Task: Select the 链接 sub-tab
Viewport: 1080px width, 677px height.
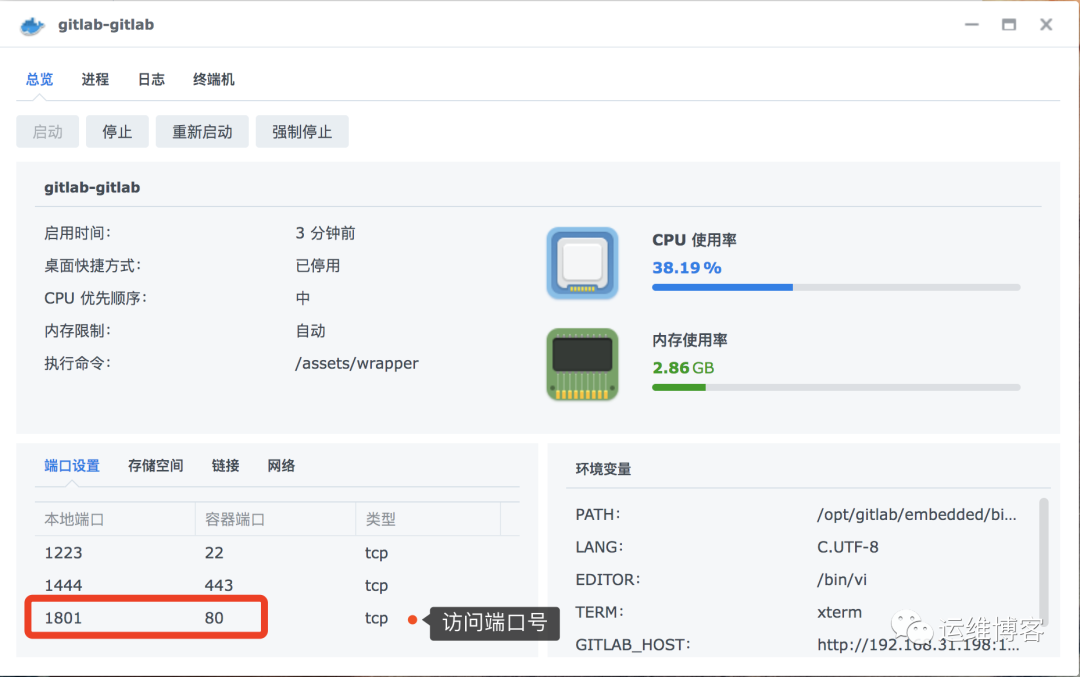Action: pyautogui.click(x=225, y=466)
